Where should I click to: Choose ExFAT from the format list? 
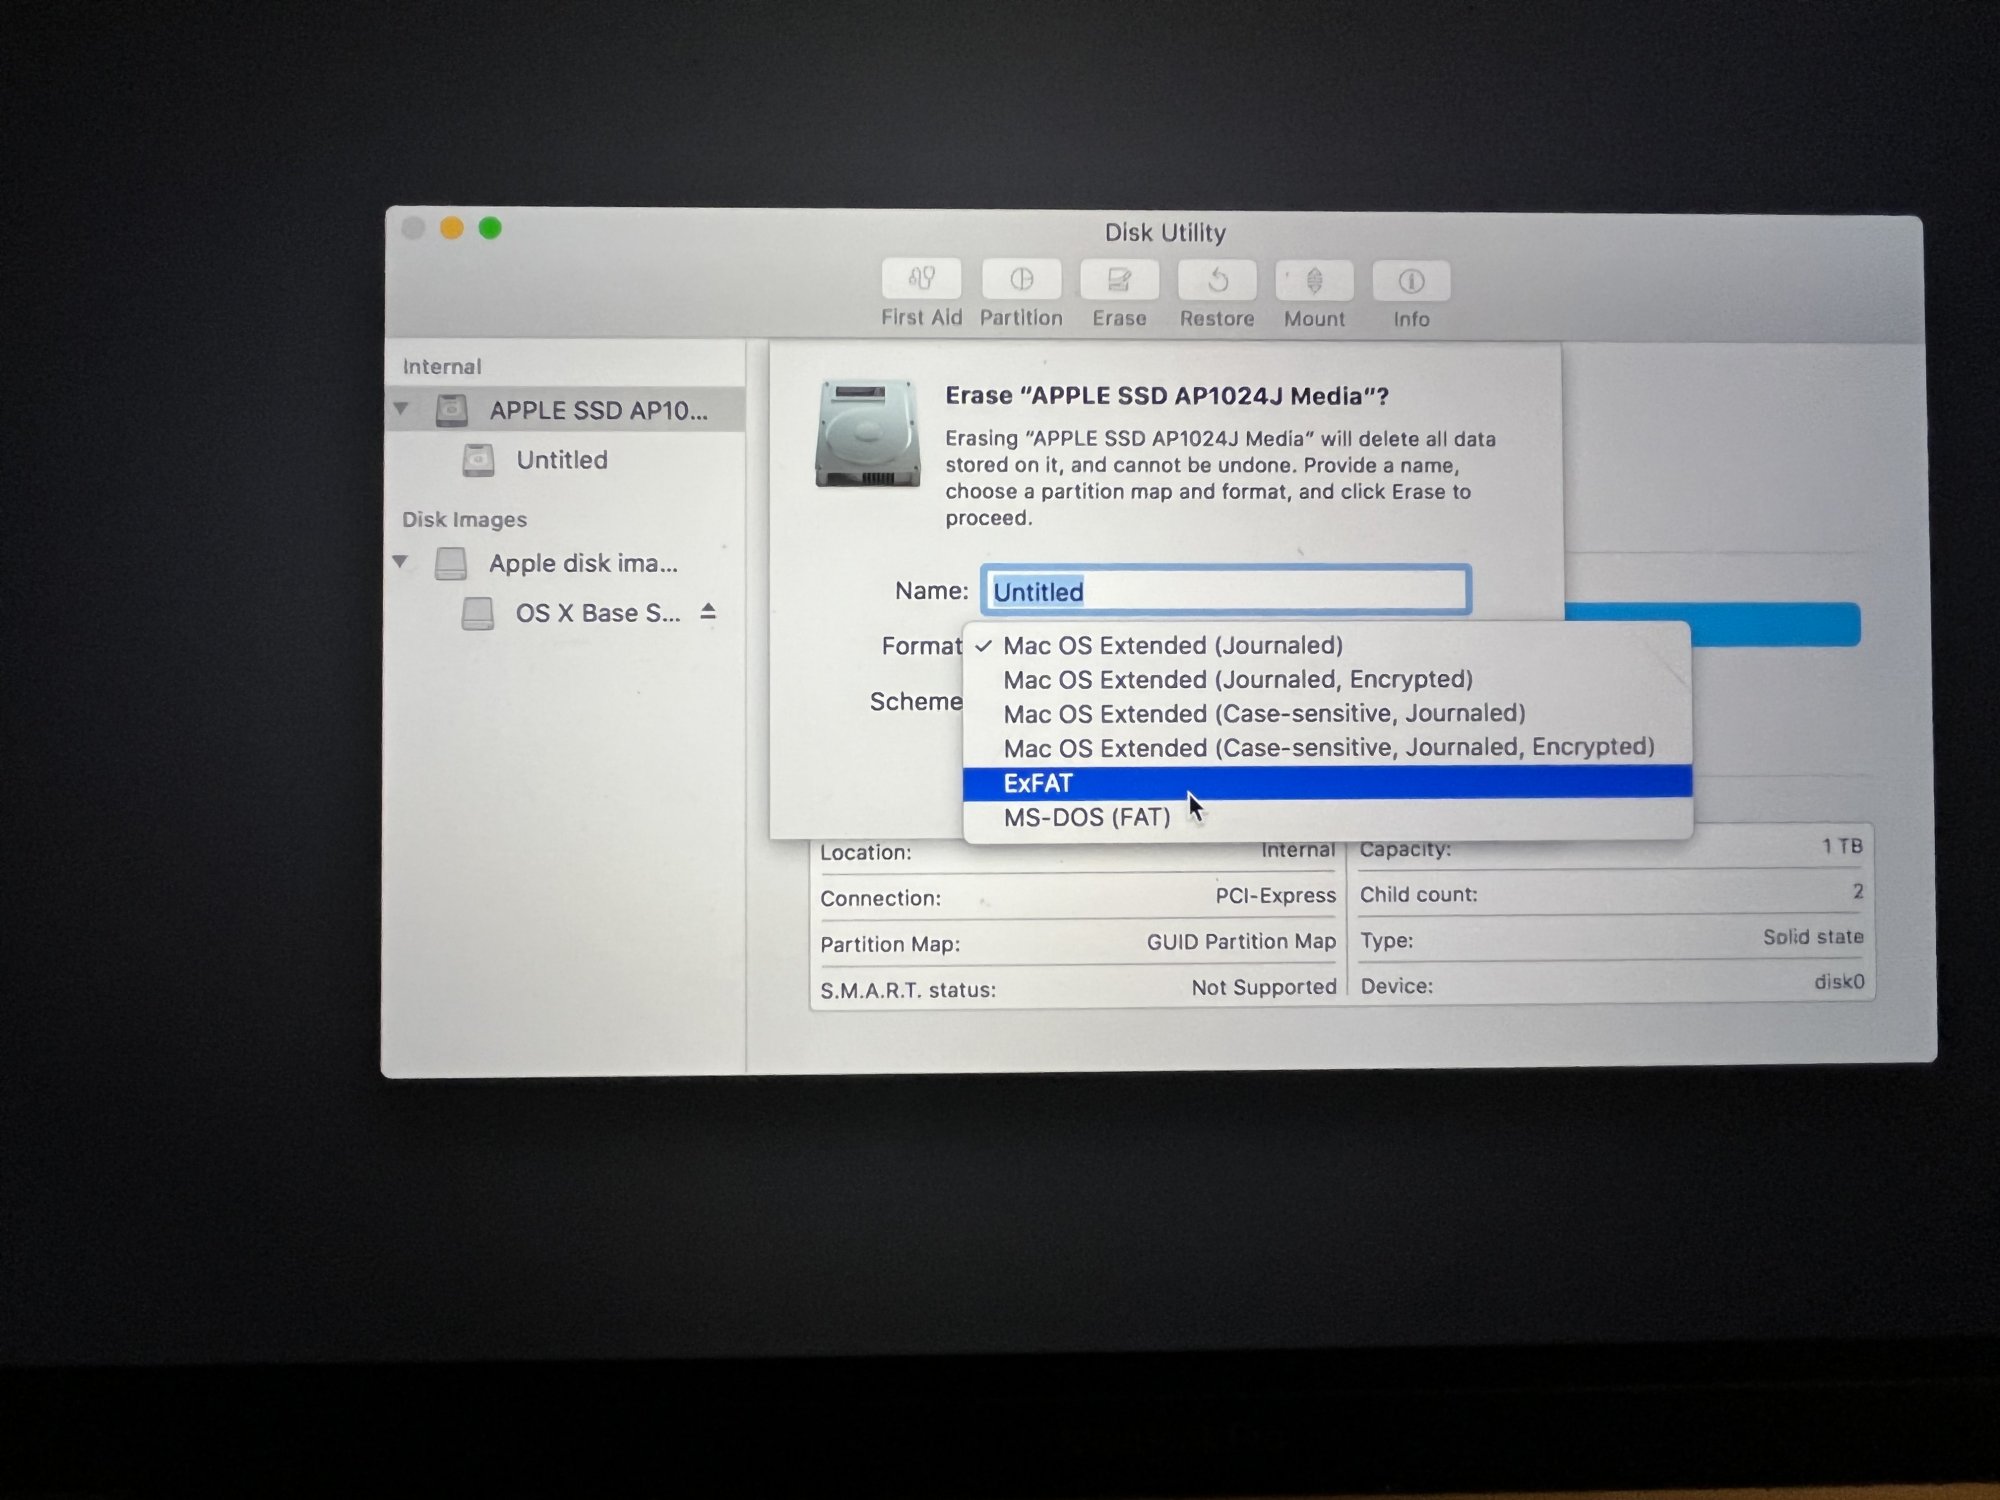(1038, 783)
